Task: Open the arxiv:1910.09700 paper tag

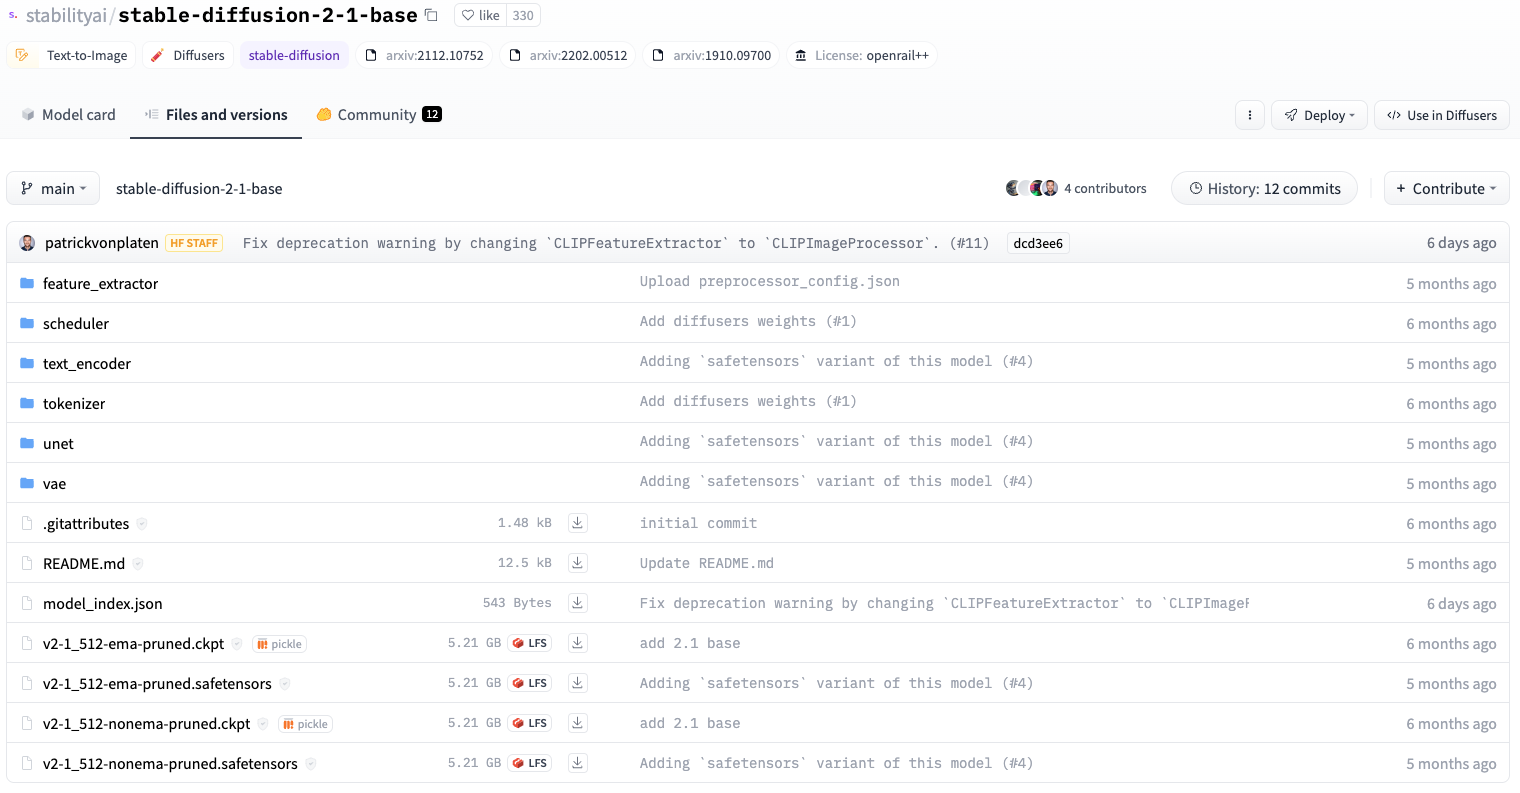Action: 712,55
